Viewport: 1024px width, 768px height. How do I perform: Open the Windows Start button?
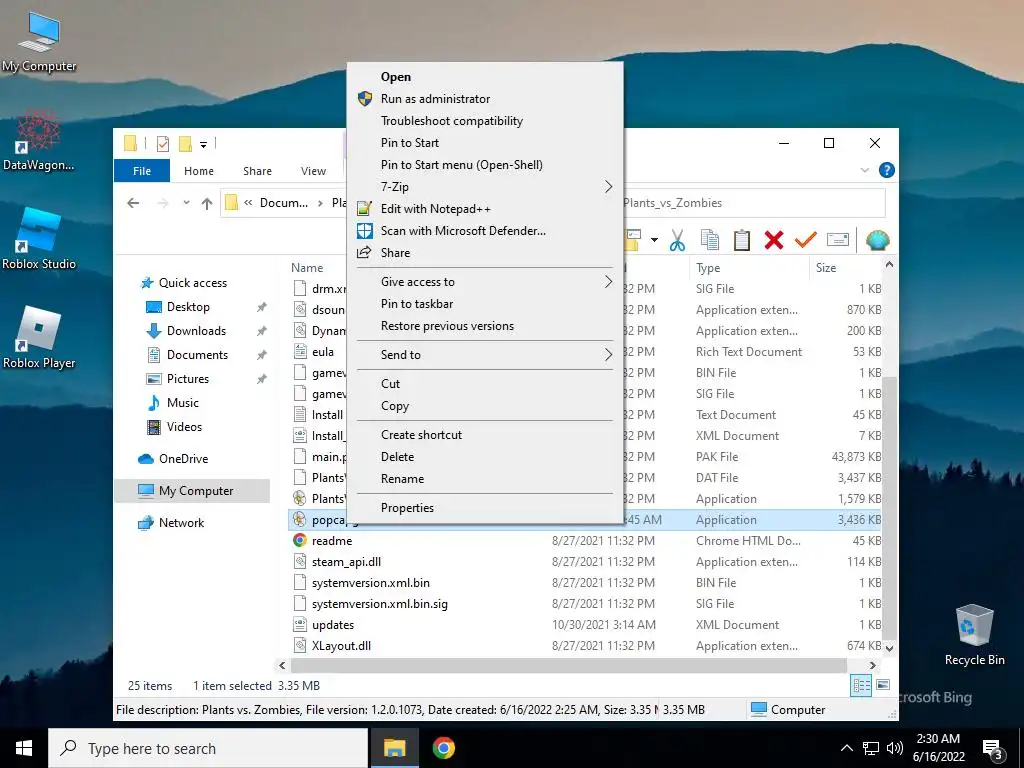24,748
